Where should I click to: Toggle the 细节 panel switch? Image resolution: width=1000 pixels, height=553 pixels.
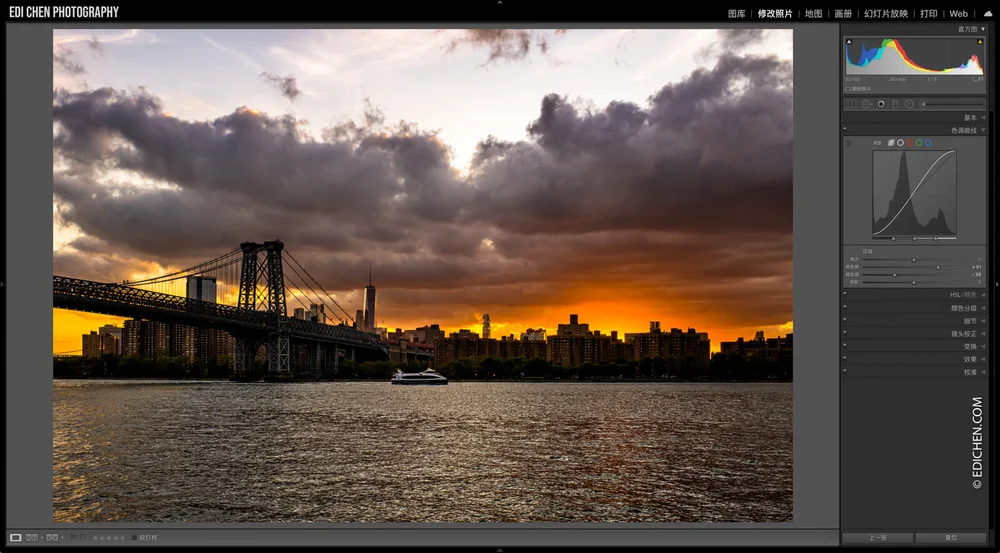[844, 319]
